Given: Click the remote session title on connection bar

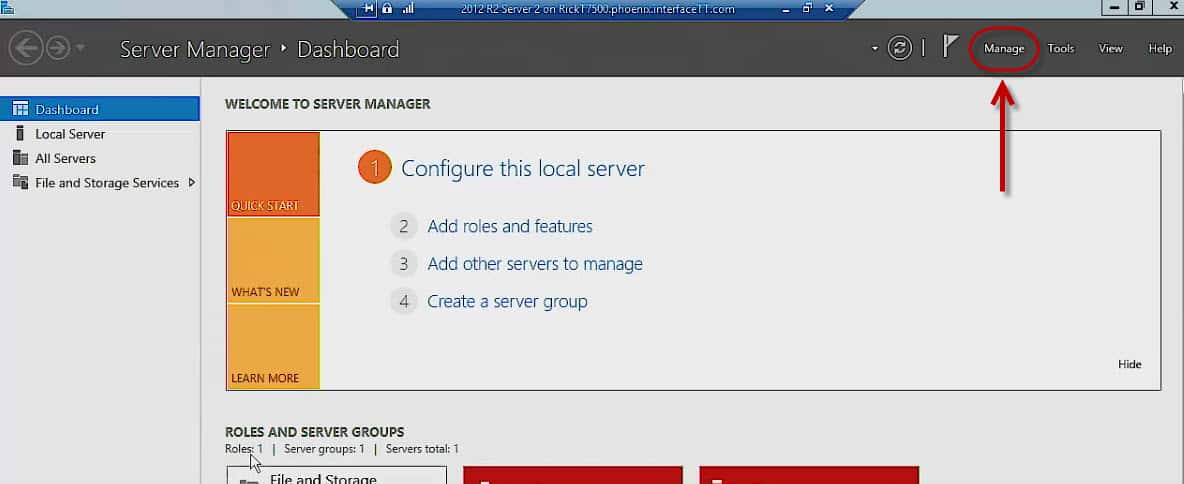Looking at the screenshot, I should 597,9.
